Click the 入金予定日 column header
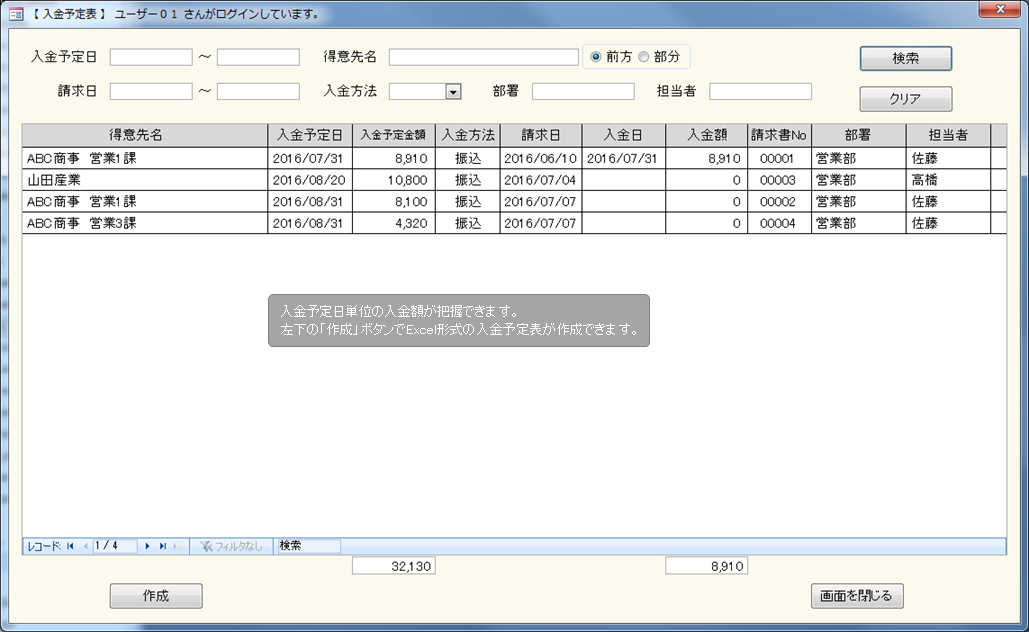The image size is (1029, 632). (310, 135)
